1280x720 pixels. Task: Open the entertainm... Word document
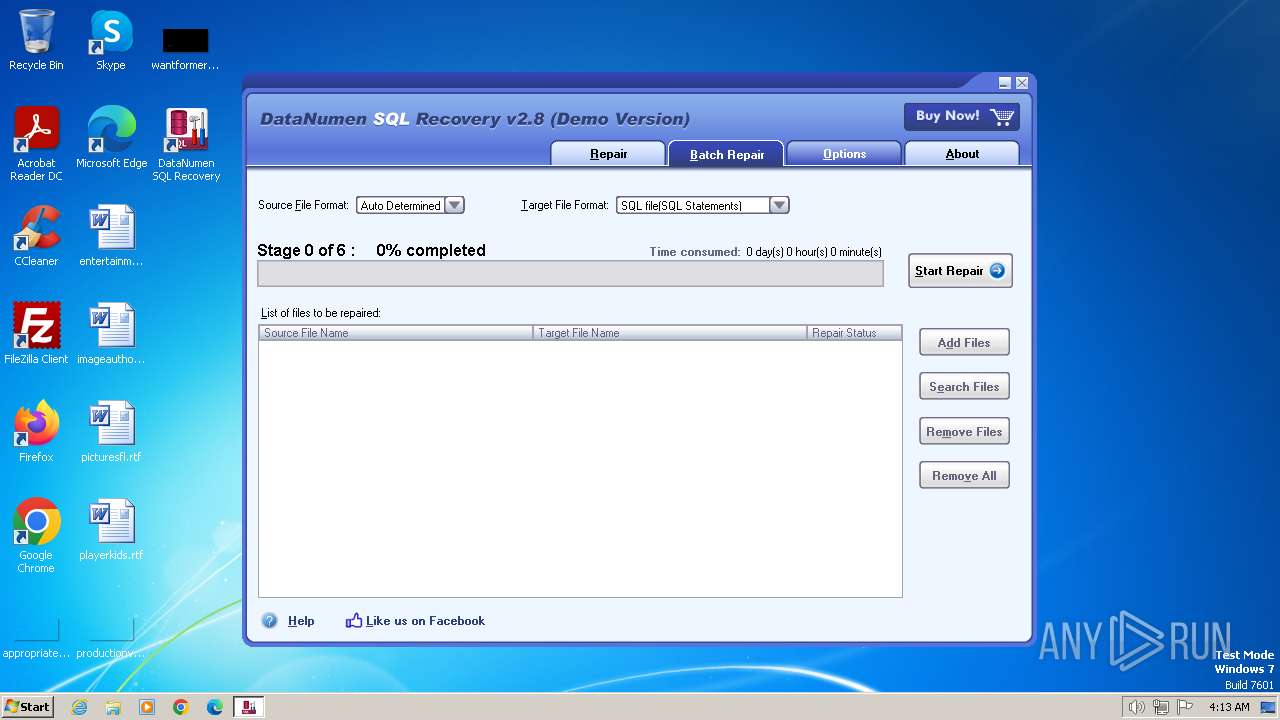click(x=111, y=236)
